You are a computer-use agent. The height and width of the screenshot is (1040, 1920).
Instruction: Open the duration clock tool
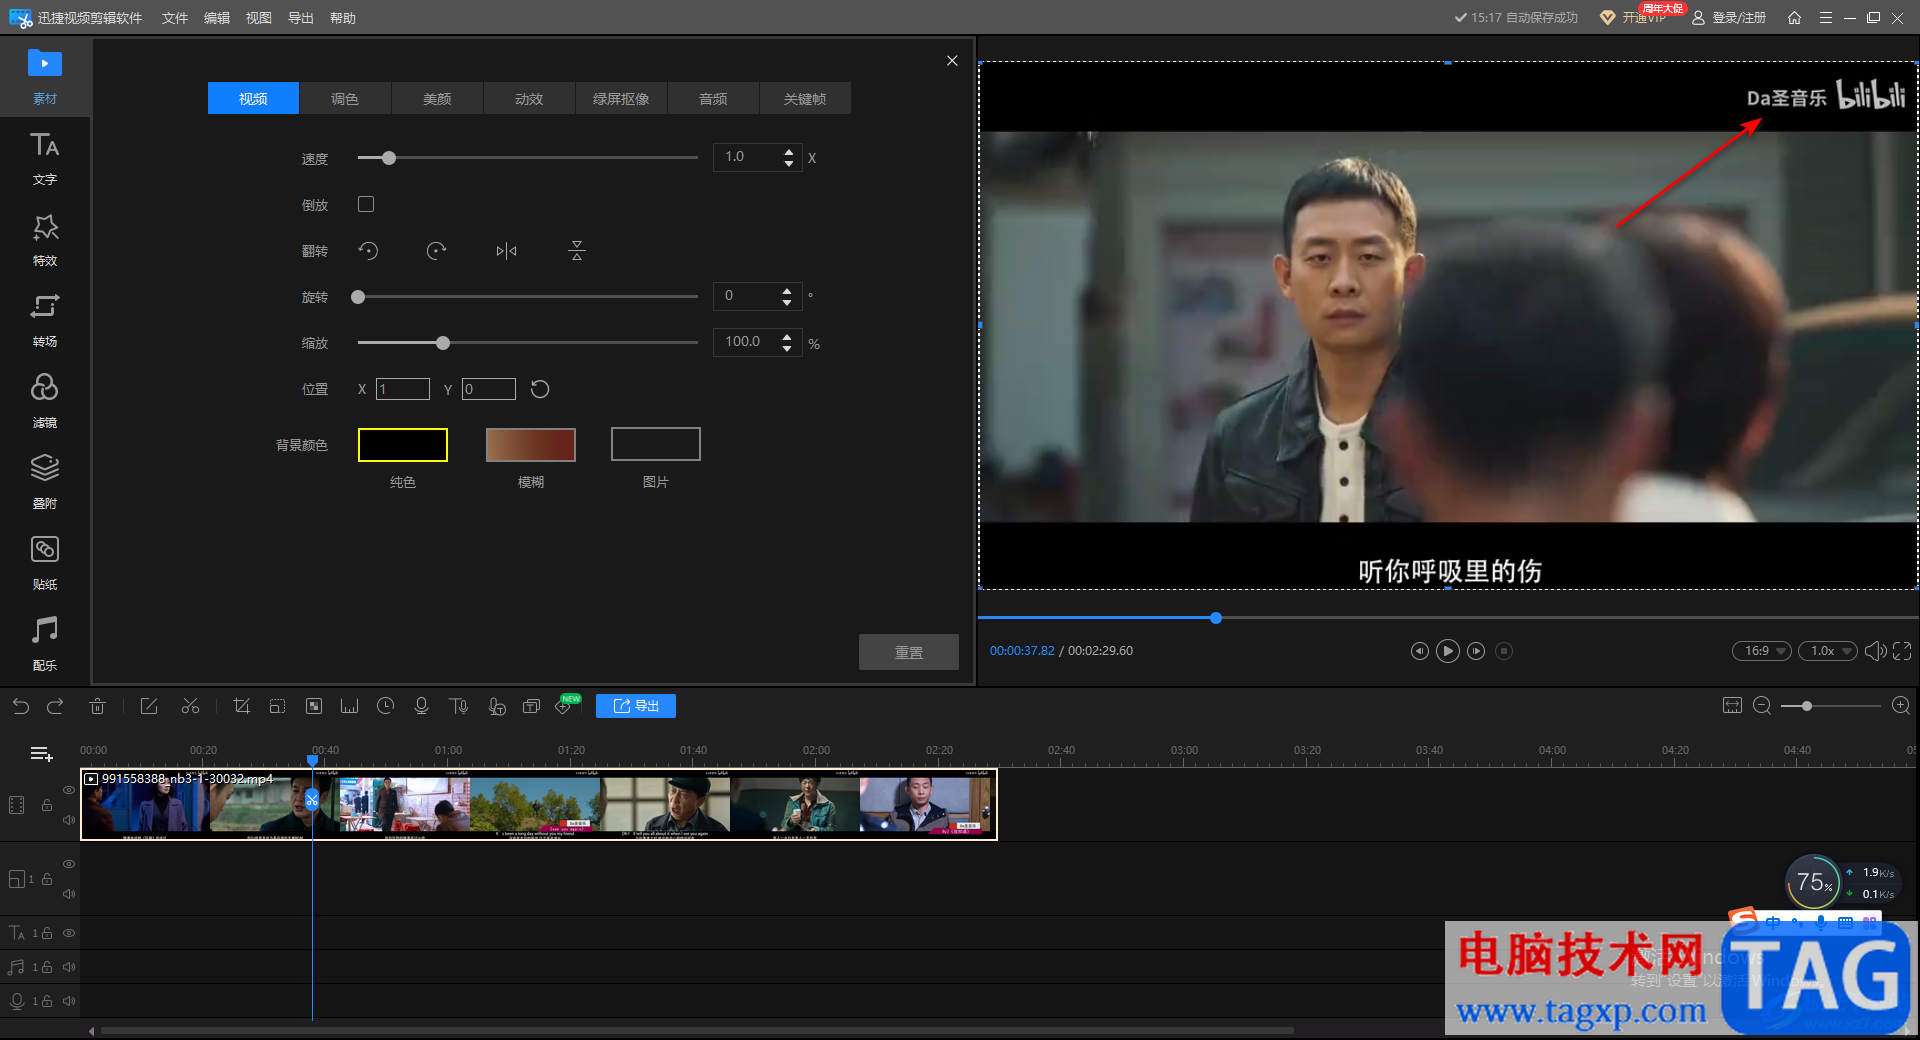tap(385, 706)
